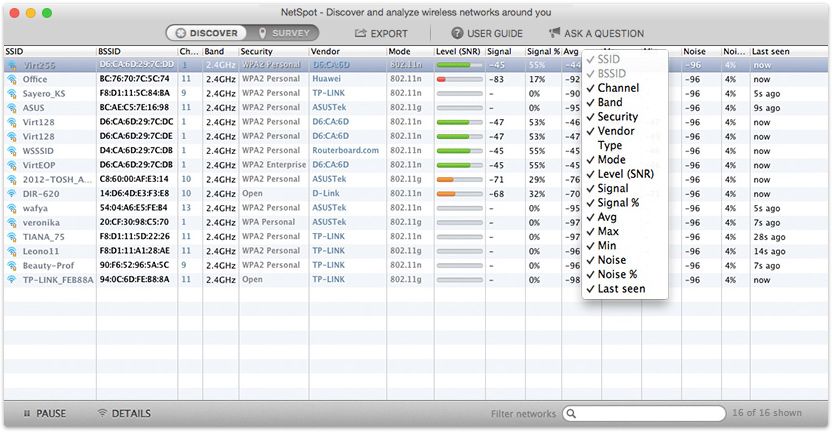
Task: Switch to Survey mode
Action: point(283,33)
